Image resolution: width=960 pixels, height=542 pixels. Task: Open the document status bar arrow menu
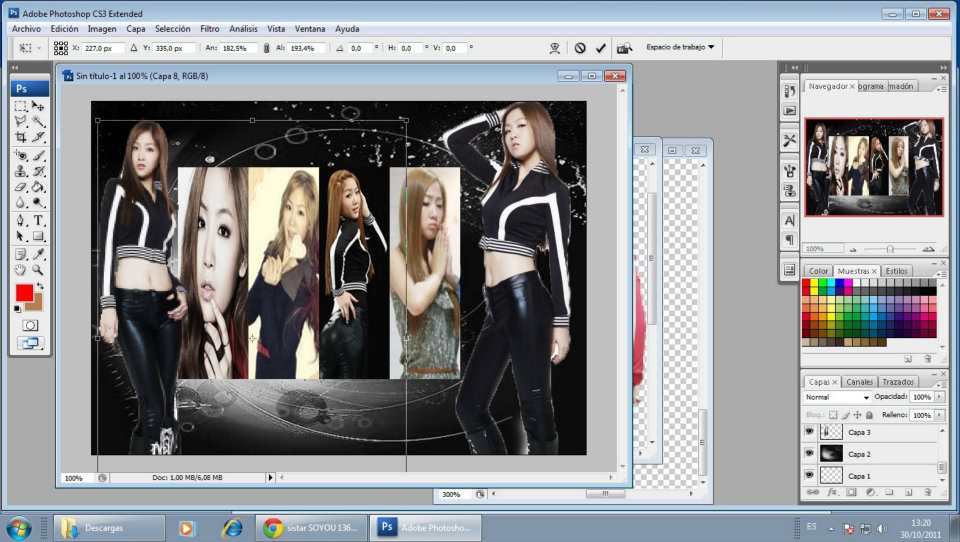pyautogui.click(x=270, y=477)
